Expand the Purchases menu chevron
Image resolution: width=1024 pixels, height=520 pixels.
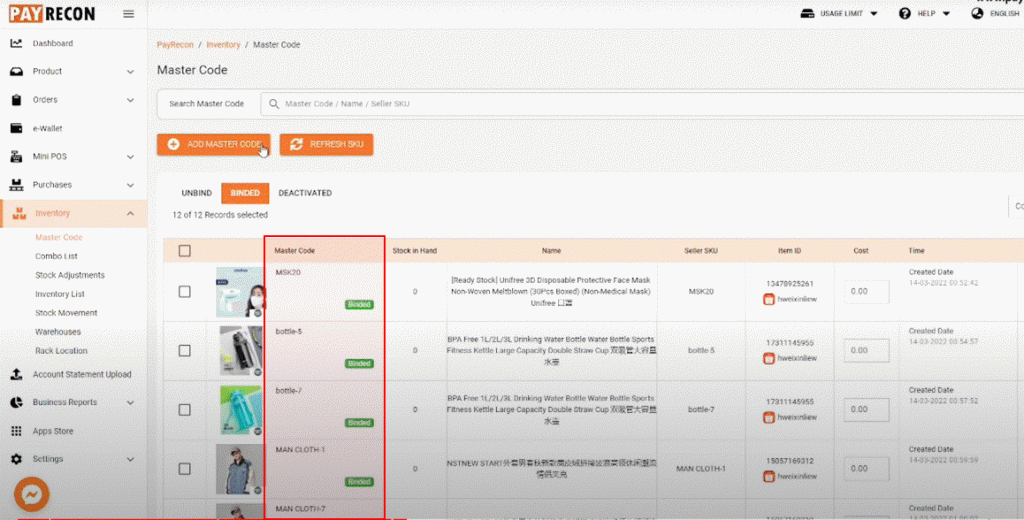point(130,185)
